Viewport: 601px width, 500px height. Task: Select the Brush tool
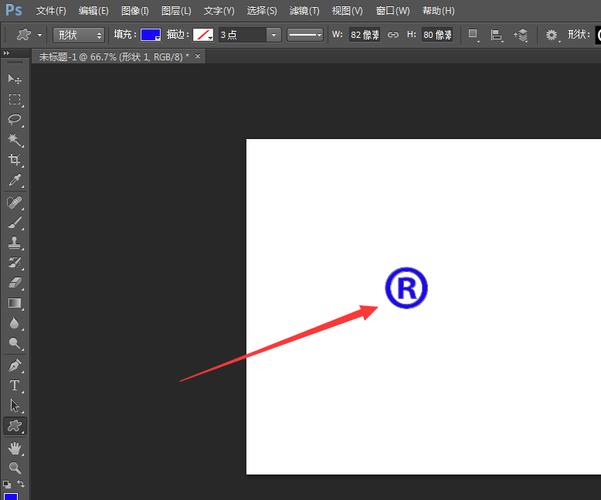click(x=15, y=222)
